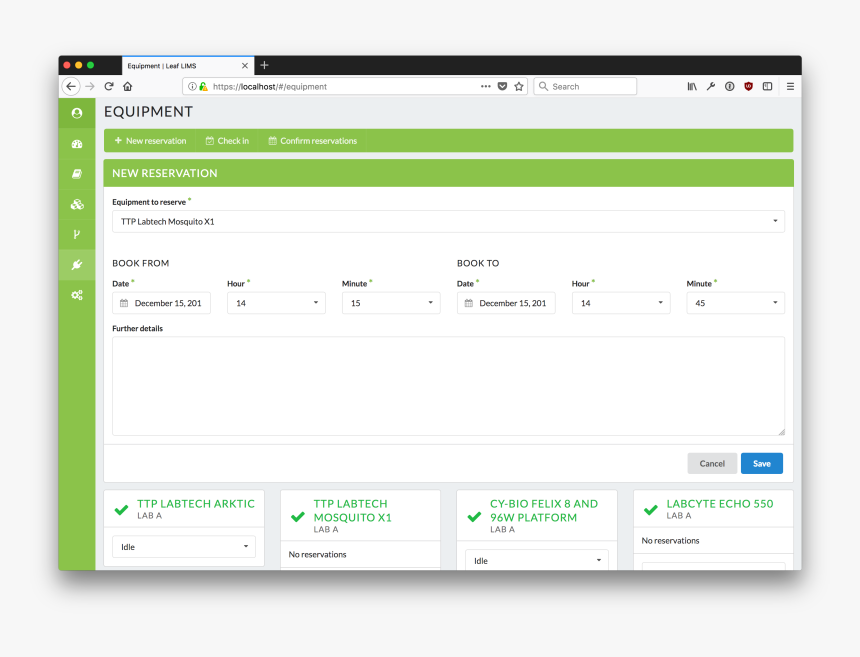
Task: Select Confirm reservations in the toolbar
Action: click(312, 141)
